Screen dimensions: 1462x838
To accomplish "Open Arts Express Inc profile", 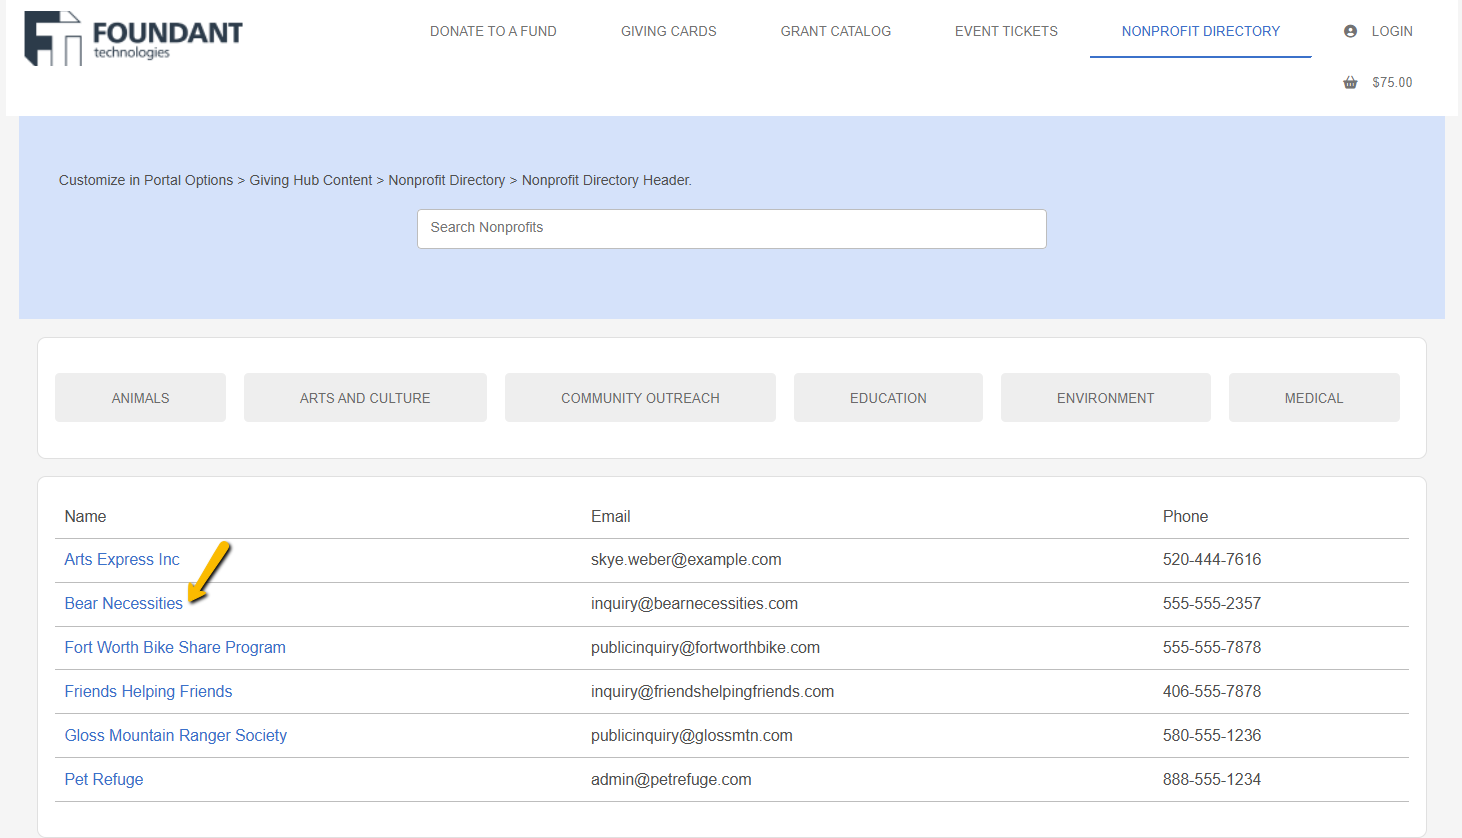I will click(x=122, y=560).
